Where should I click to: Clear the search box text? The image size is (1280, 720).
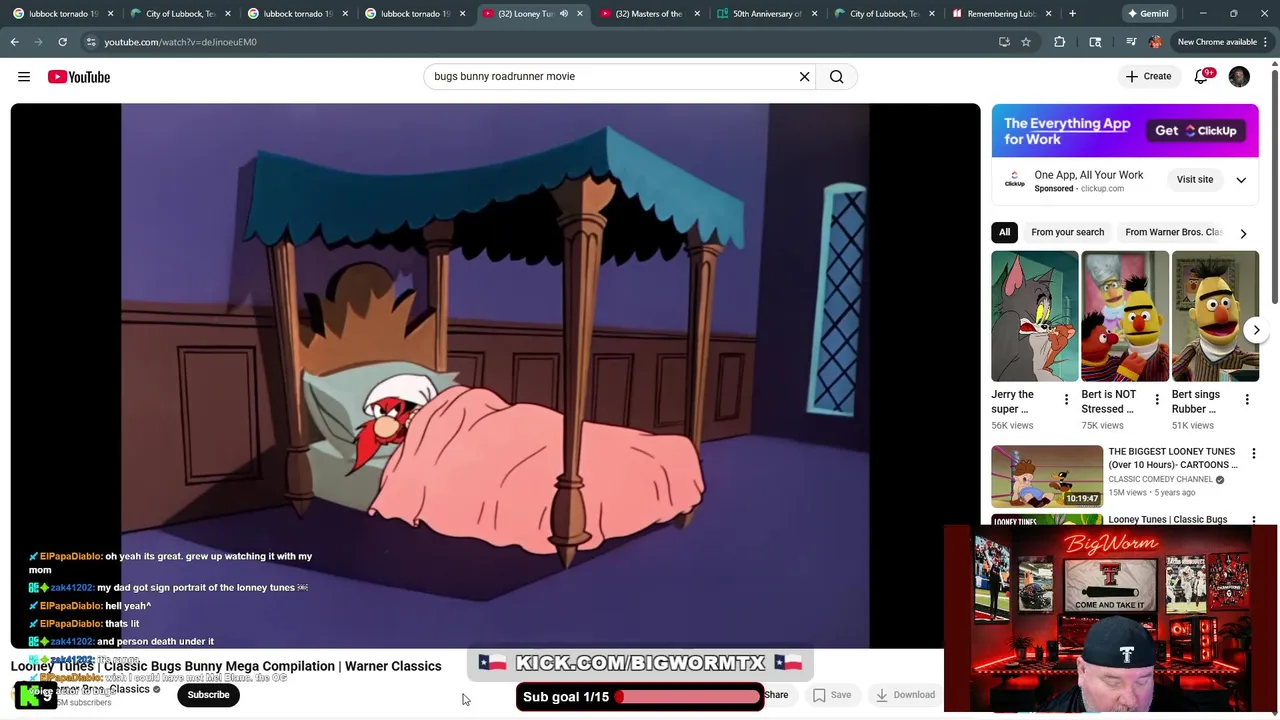(x=804, y=77)
